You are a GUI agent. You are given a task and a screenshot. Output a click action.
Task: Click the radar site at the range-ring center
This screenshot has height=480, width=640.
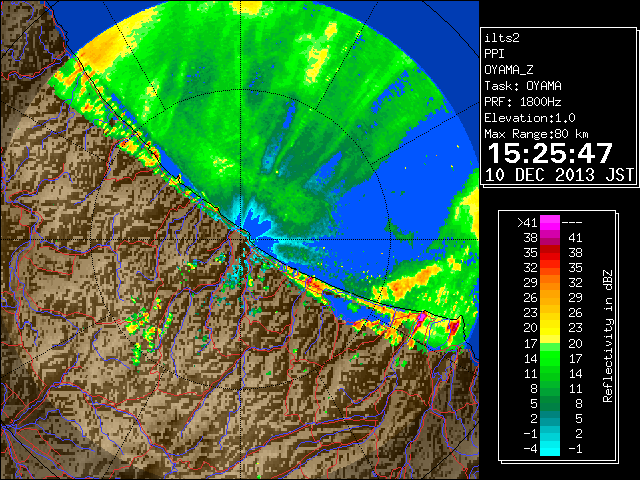pyautogui.click(x=242, y=239)
